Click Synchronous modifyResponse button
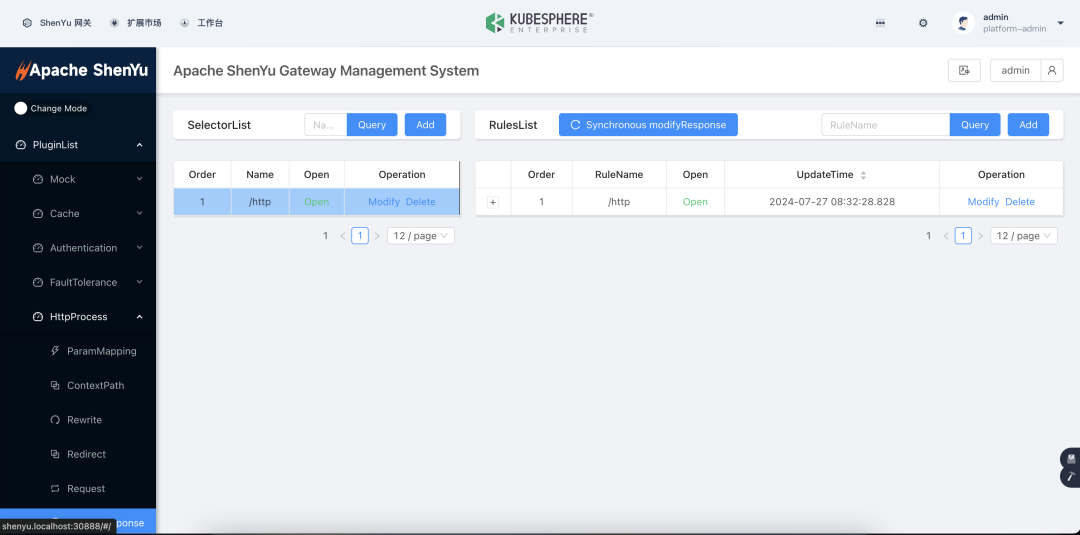This screenshot has width=1080, height=535. click(x=648, y=125)
